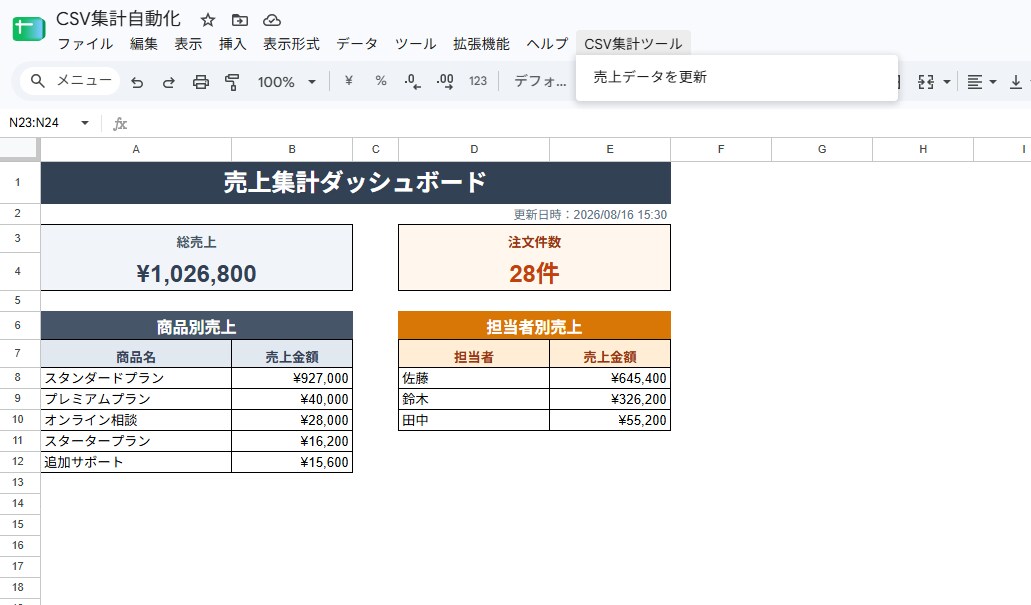Select the ¥16,200 cell
This screenshot has width=1031, height=605.
click(x=292, y=441)
